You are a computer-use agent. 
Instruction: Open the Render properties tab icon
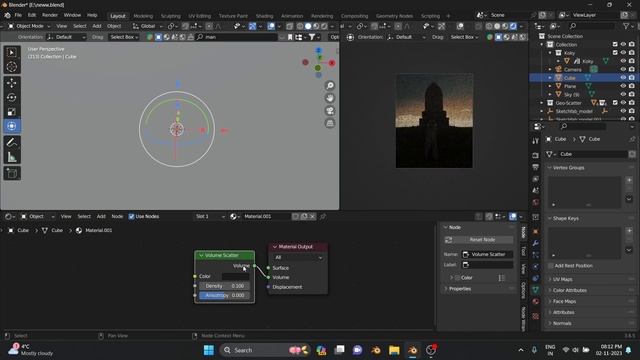tap(536, 156)
